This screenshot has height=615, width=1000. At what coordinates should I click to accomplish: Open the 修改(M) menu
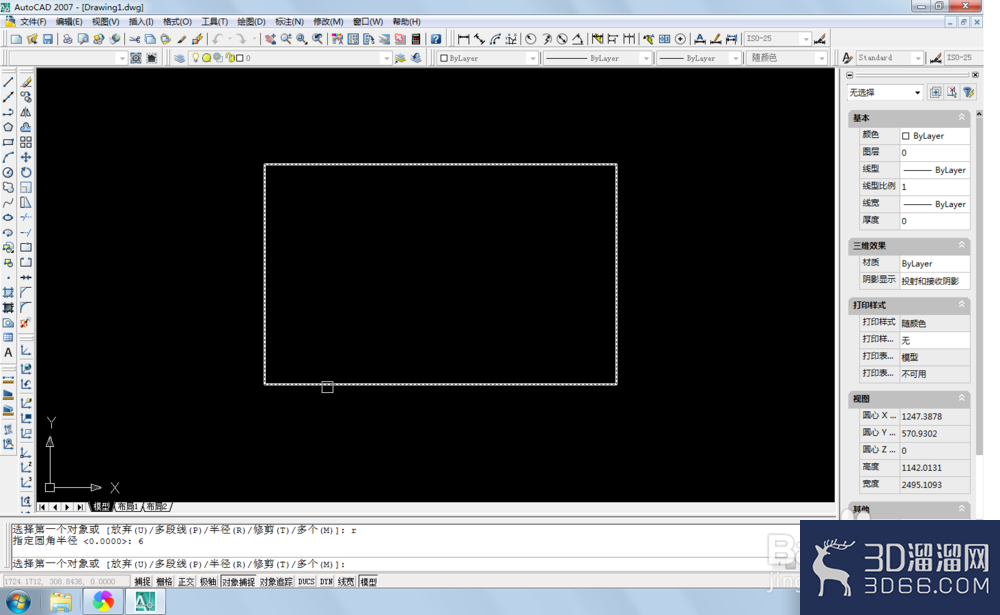(x=328, y=22)
